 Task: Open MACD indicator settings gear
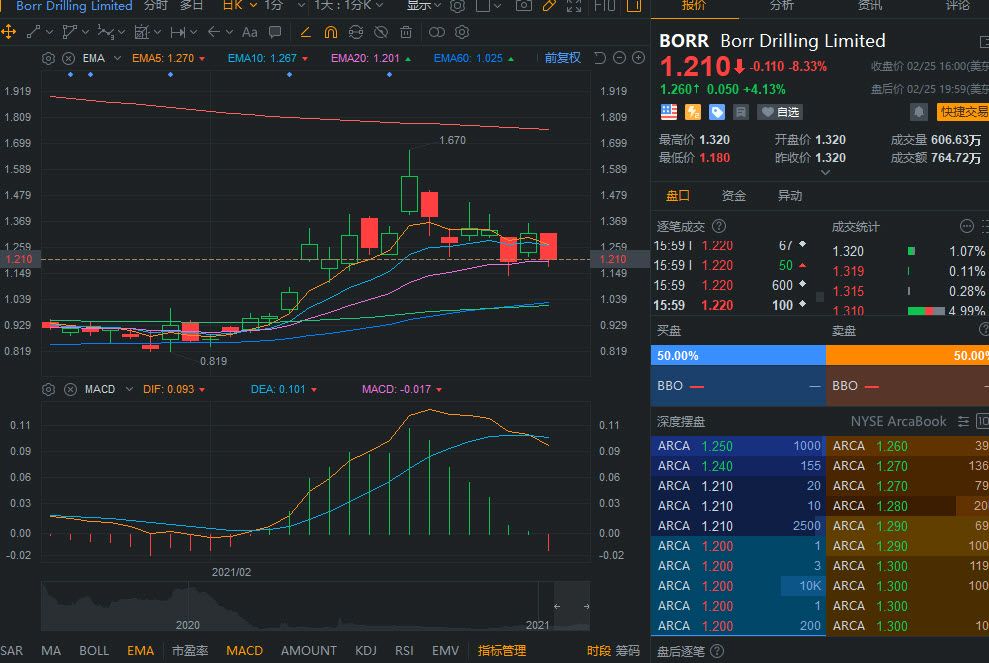tap(49, 389)
